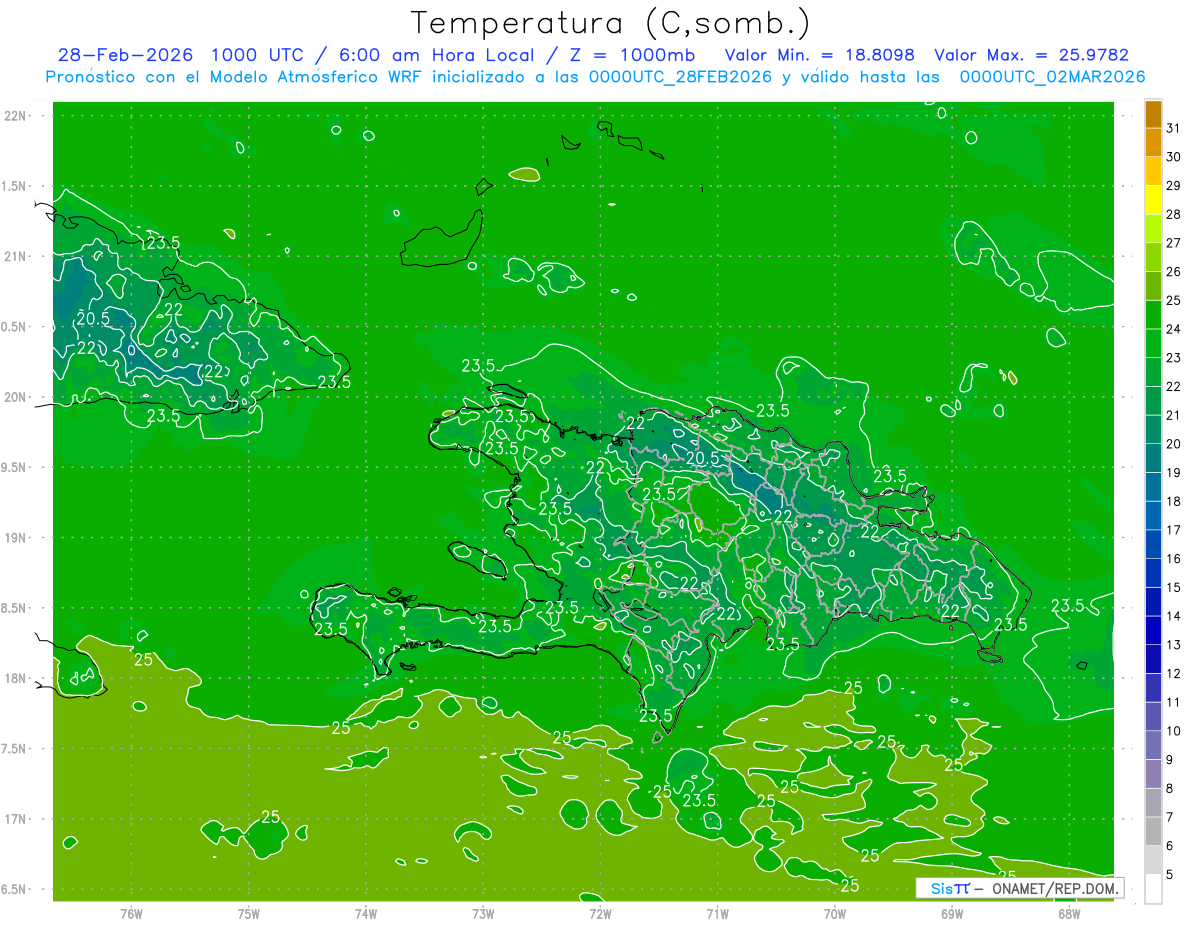This screenshot has height=927, width=1200.
Task: Click the 69W longitude axis label
Action: point(951,913)
